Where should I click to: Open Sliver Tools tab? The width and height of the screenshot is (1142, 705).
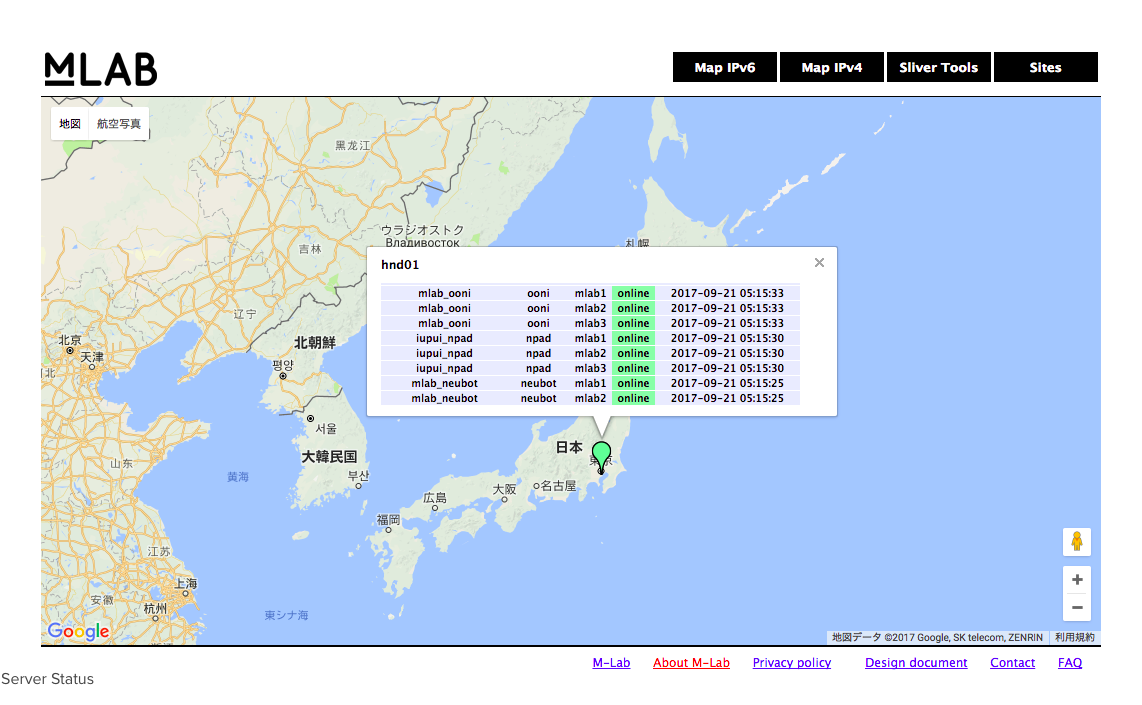click(x=938, y=67)
